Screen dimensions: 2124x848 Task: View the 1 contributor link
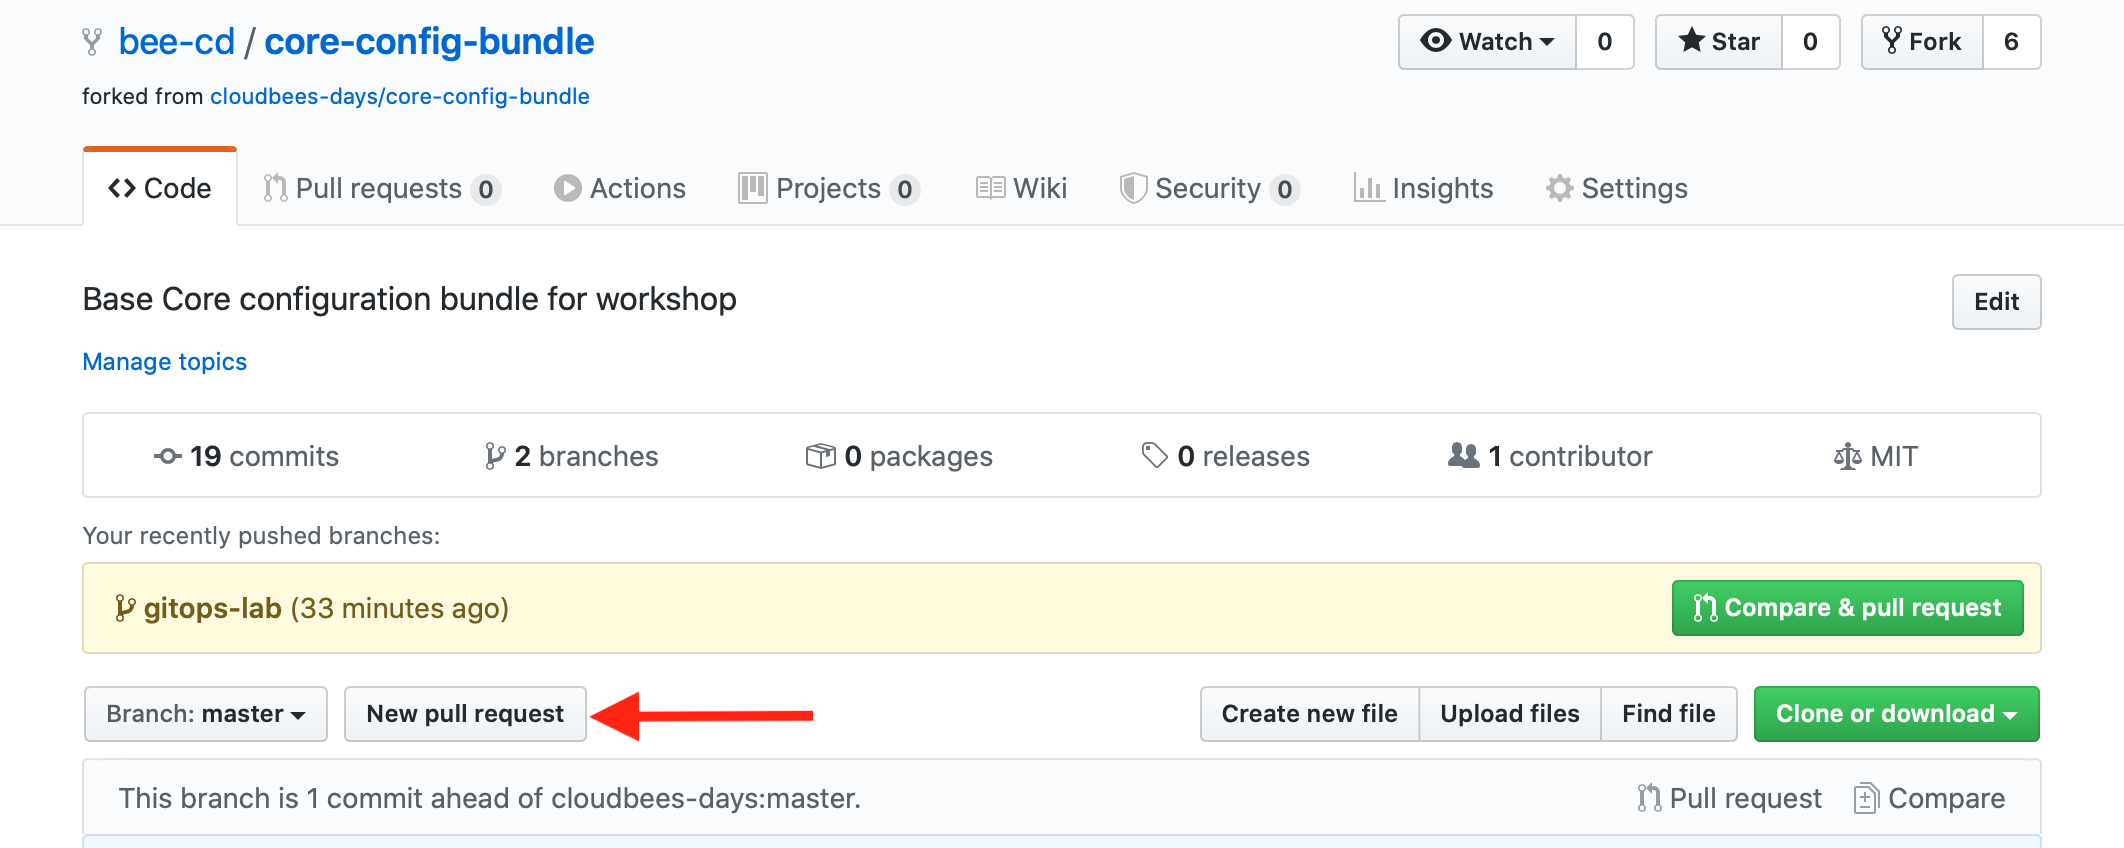click(x=1550, y=456)
